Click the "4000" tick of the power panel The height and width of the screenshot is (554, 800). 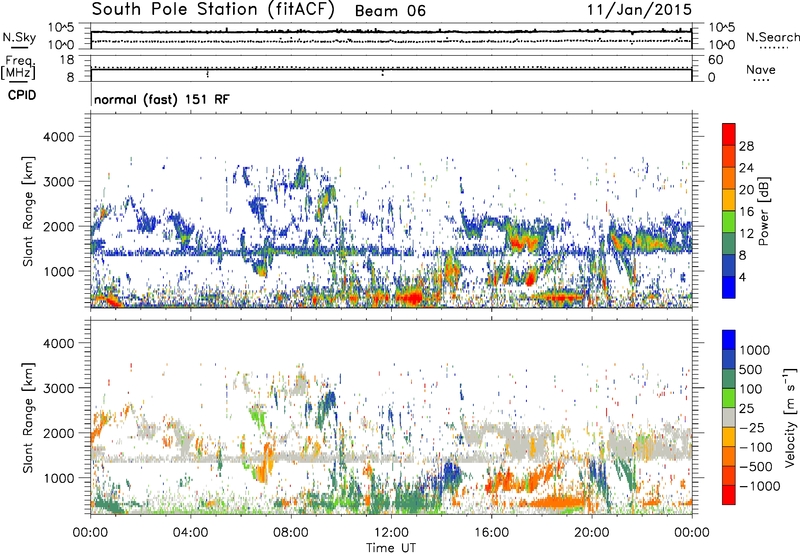58,137
